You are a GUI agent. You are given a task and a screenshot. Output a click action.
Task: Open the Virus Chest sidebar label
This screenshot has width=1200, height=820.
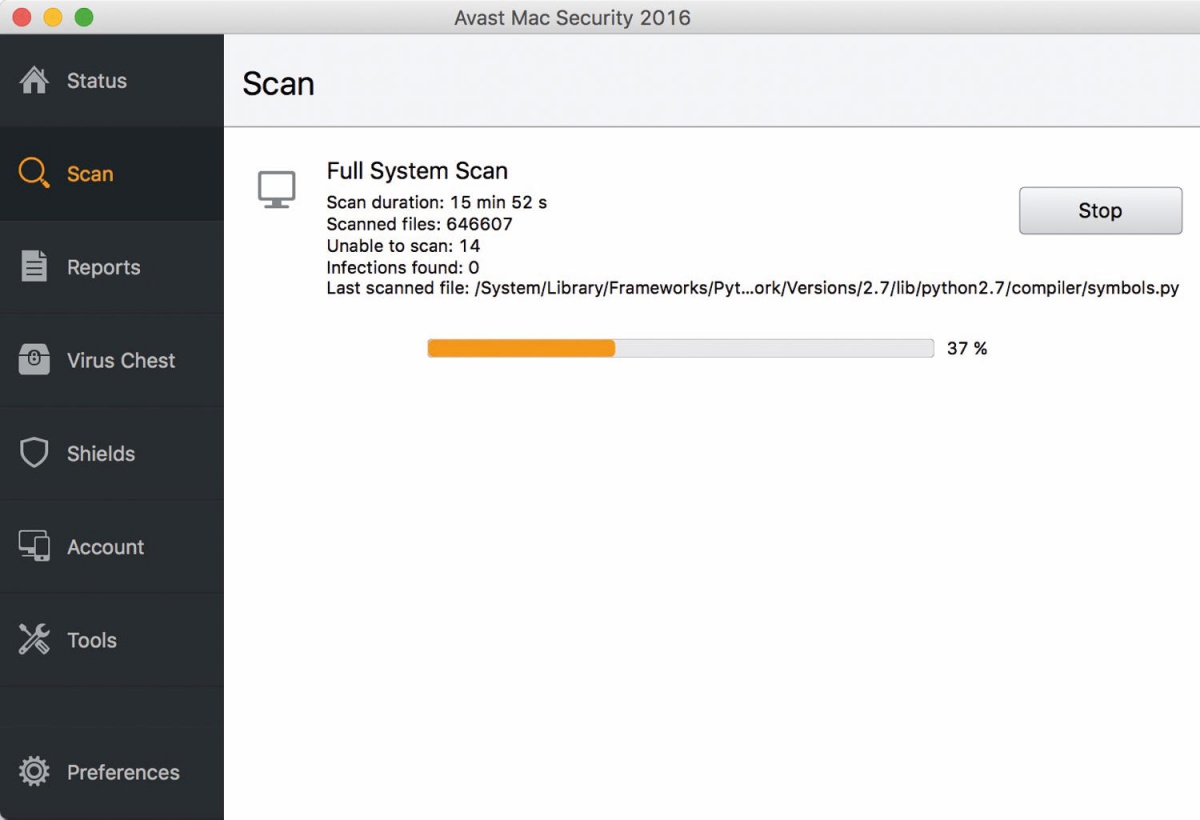121,360
